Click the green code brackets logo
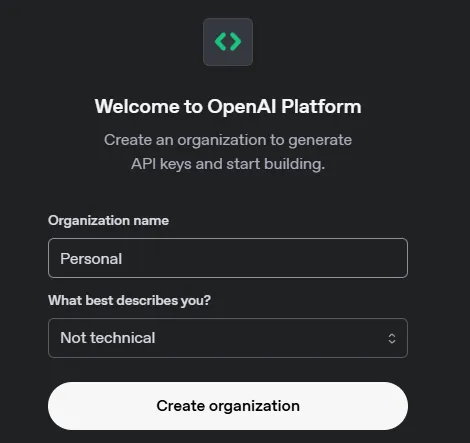This screenshot has height=443, width=470. coord(228,42)
